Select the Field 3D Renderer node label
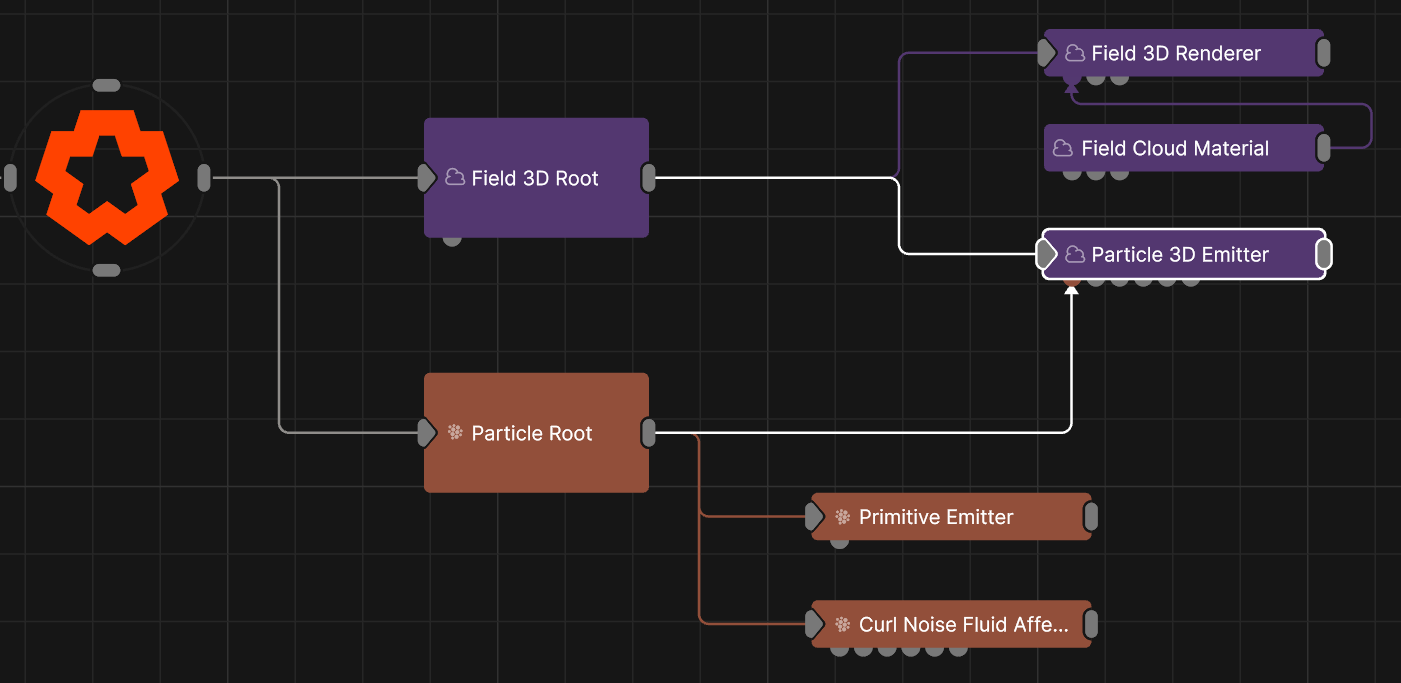1401x683 pixels. (1176, 53)
